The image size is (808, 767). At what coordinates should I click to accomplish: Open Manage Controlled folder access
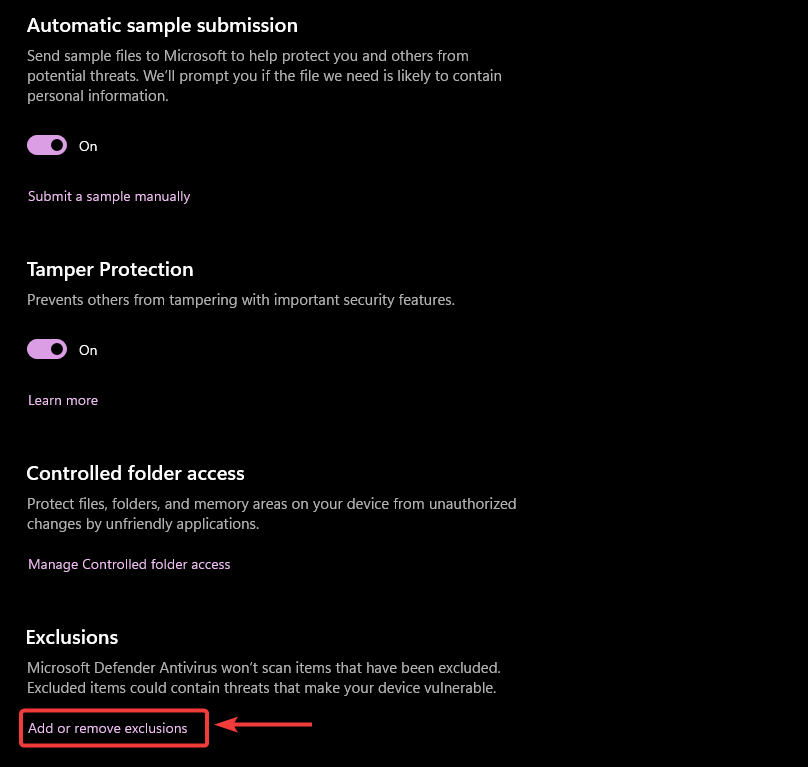coord(129,565)
